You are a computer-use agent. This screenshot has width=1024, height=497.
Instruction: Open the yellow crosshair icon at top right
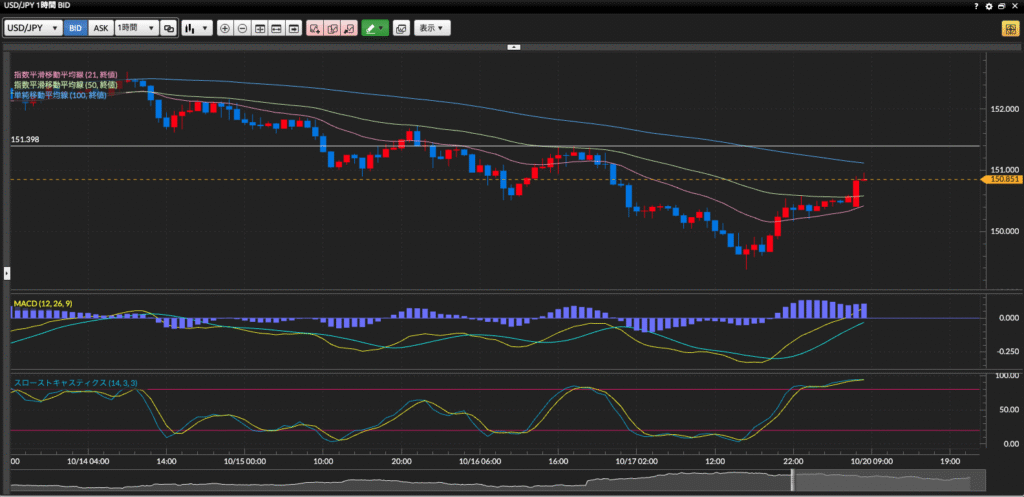1010,28
